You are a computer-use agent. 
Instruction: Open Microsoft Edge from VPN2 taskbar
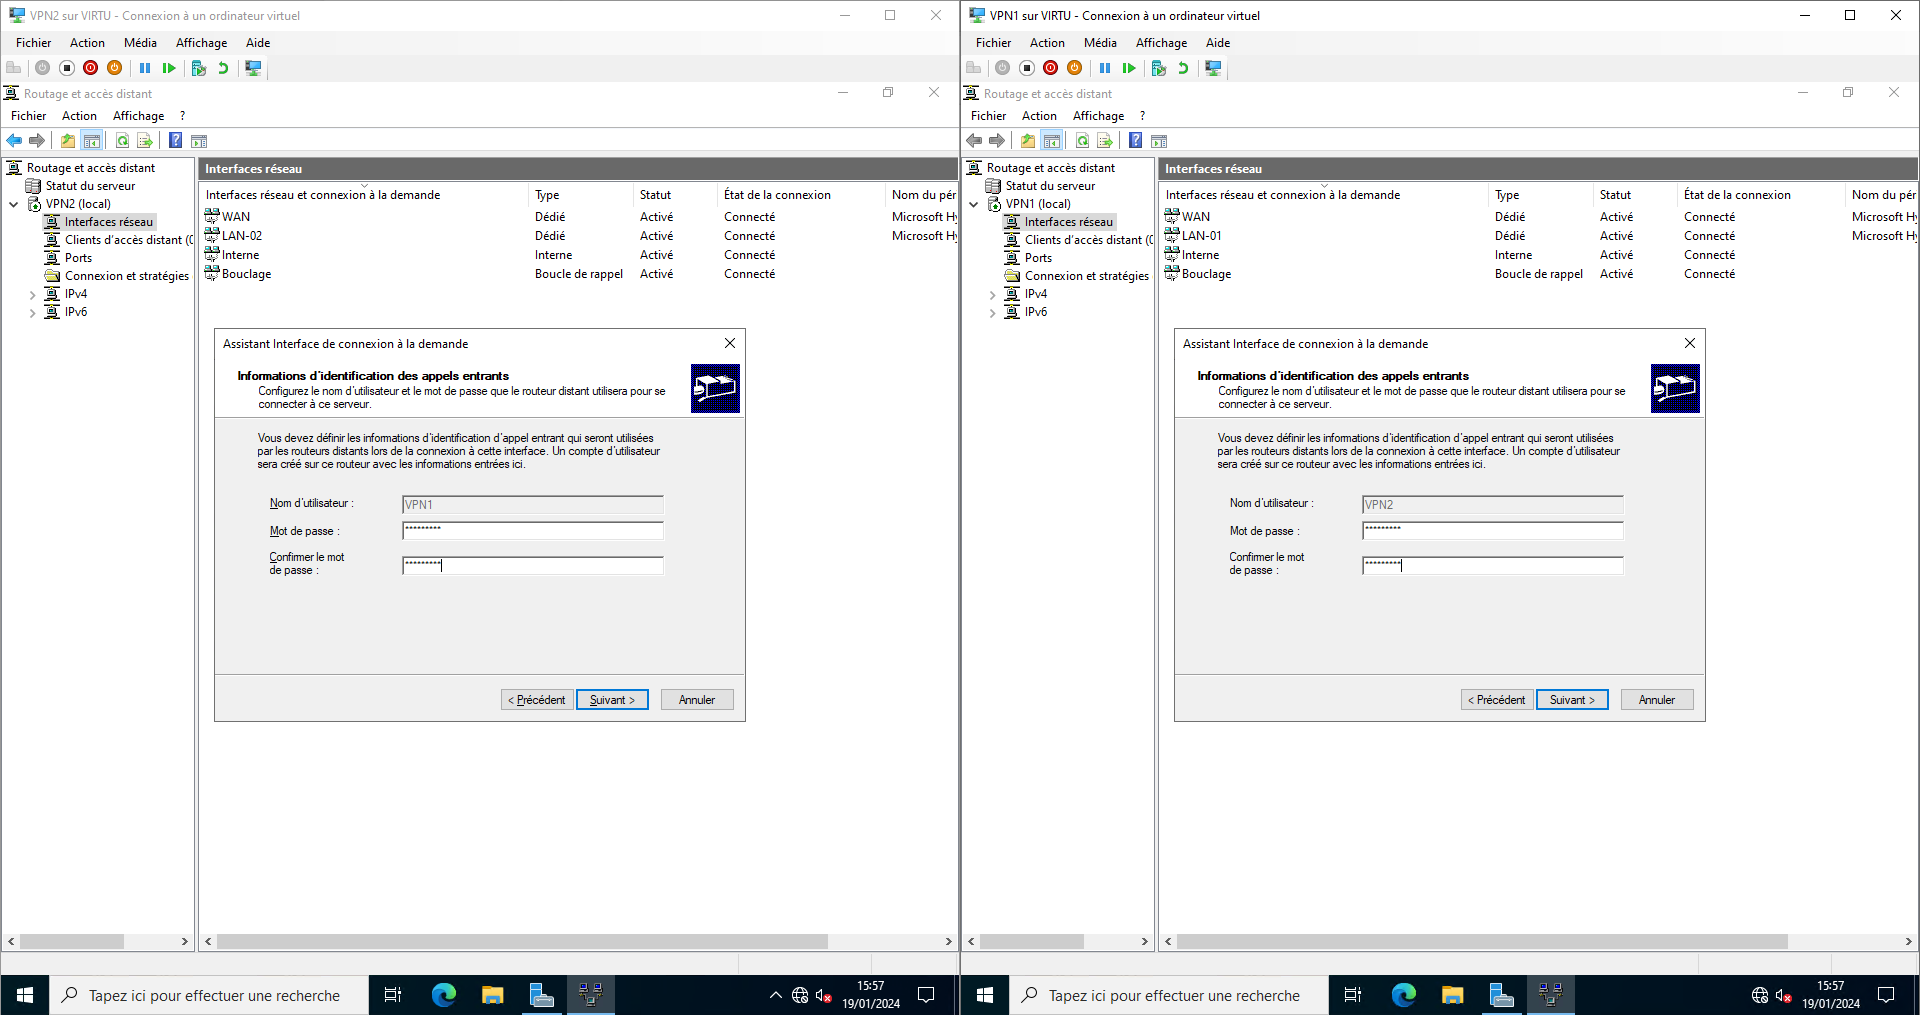[443, 995]
